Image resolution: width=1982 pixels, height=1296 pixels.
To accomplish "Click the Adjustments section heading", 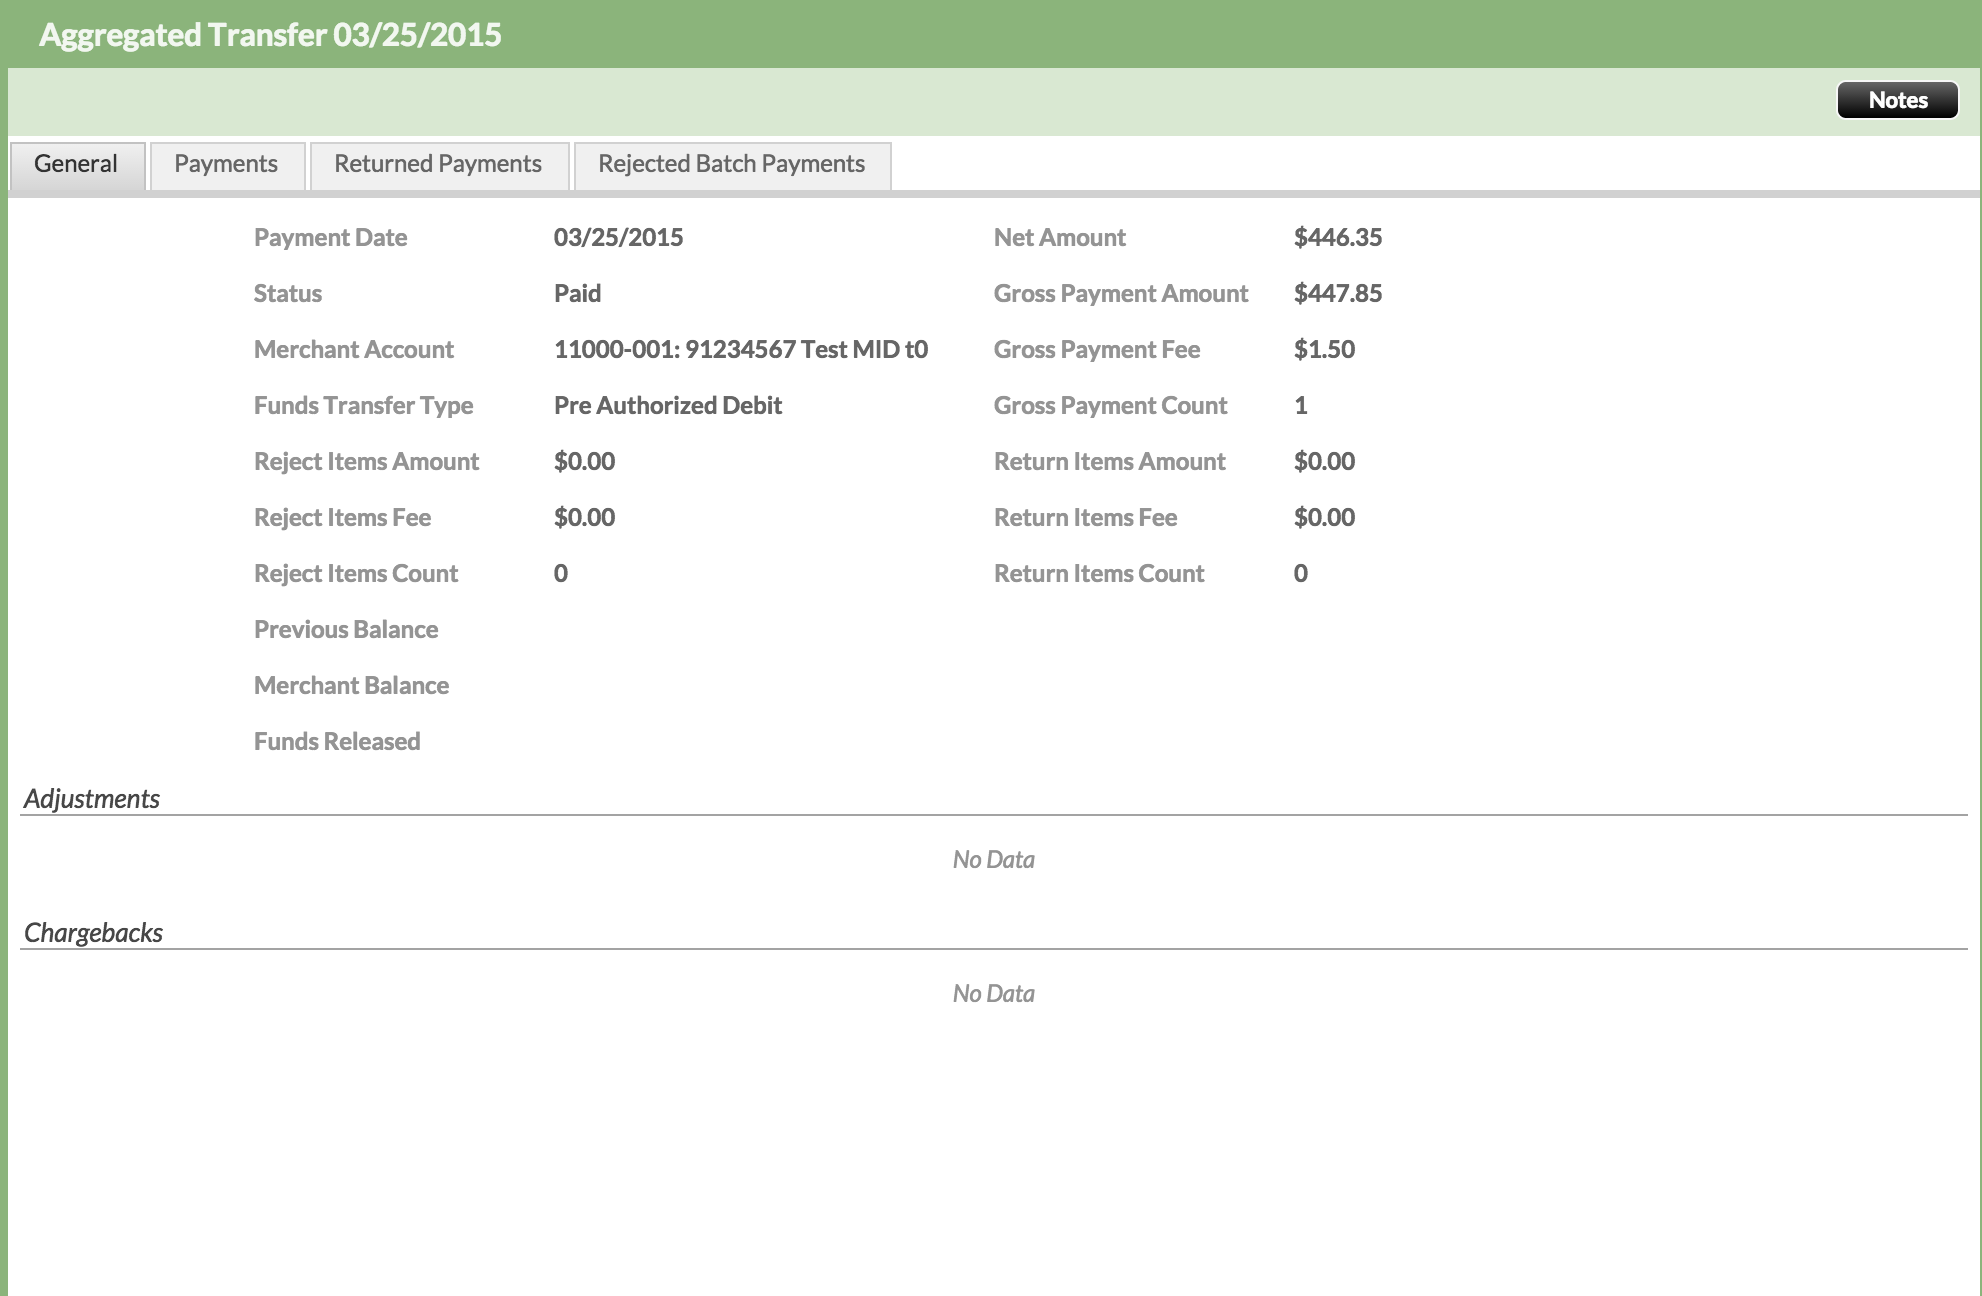I will pos(92,799).
